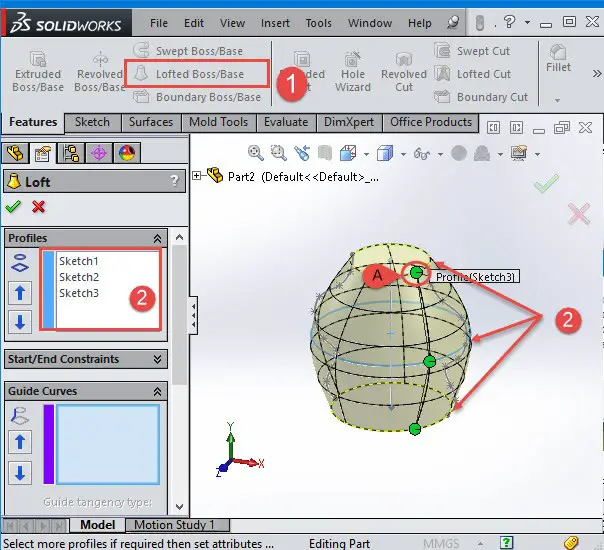Cancel the loft with red X
Viewport: 604px width, 550px height.
click(39, 207)
